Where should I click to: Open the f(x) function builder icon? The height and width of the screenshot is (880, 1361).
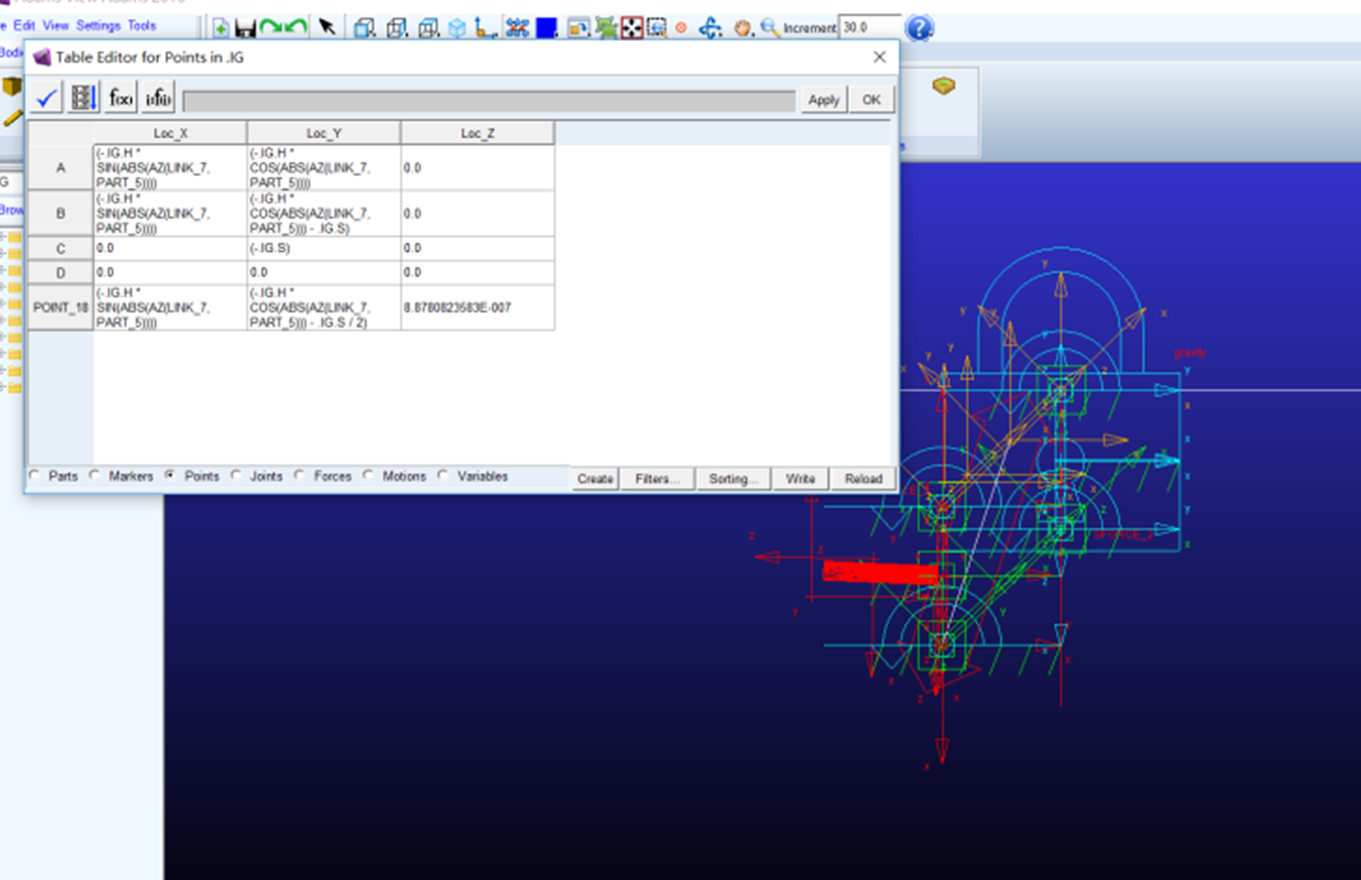pyautogui.click(x=121, y=98)
